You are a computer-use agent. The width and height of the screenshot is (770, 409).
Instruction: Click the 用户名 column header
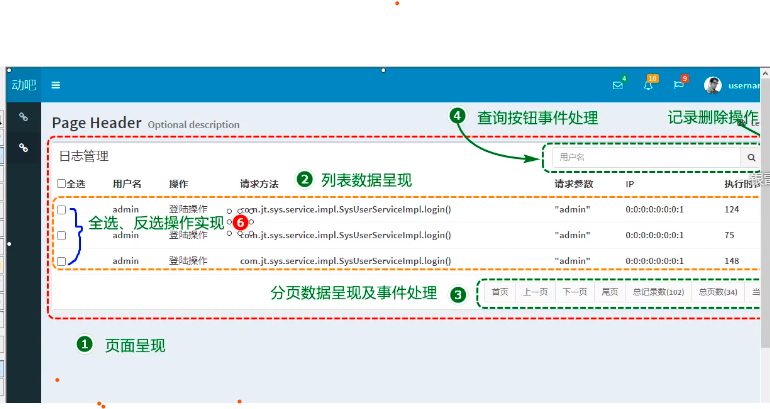(x=127, y=184)
